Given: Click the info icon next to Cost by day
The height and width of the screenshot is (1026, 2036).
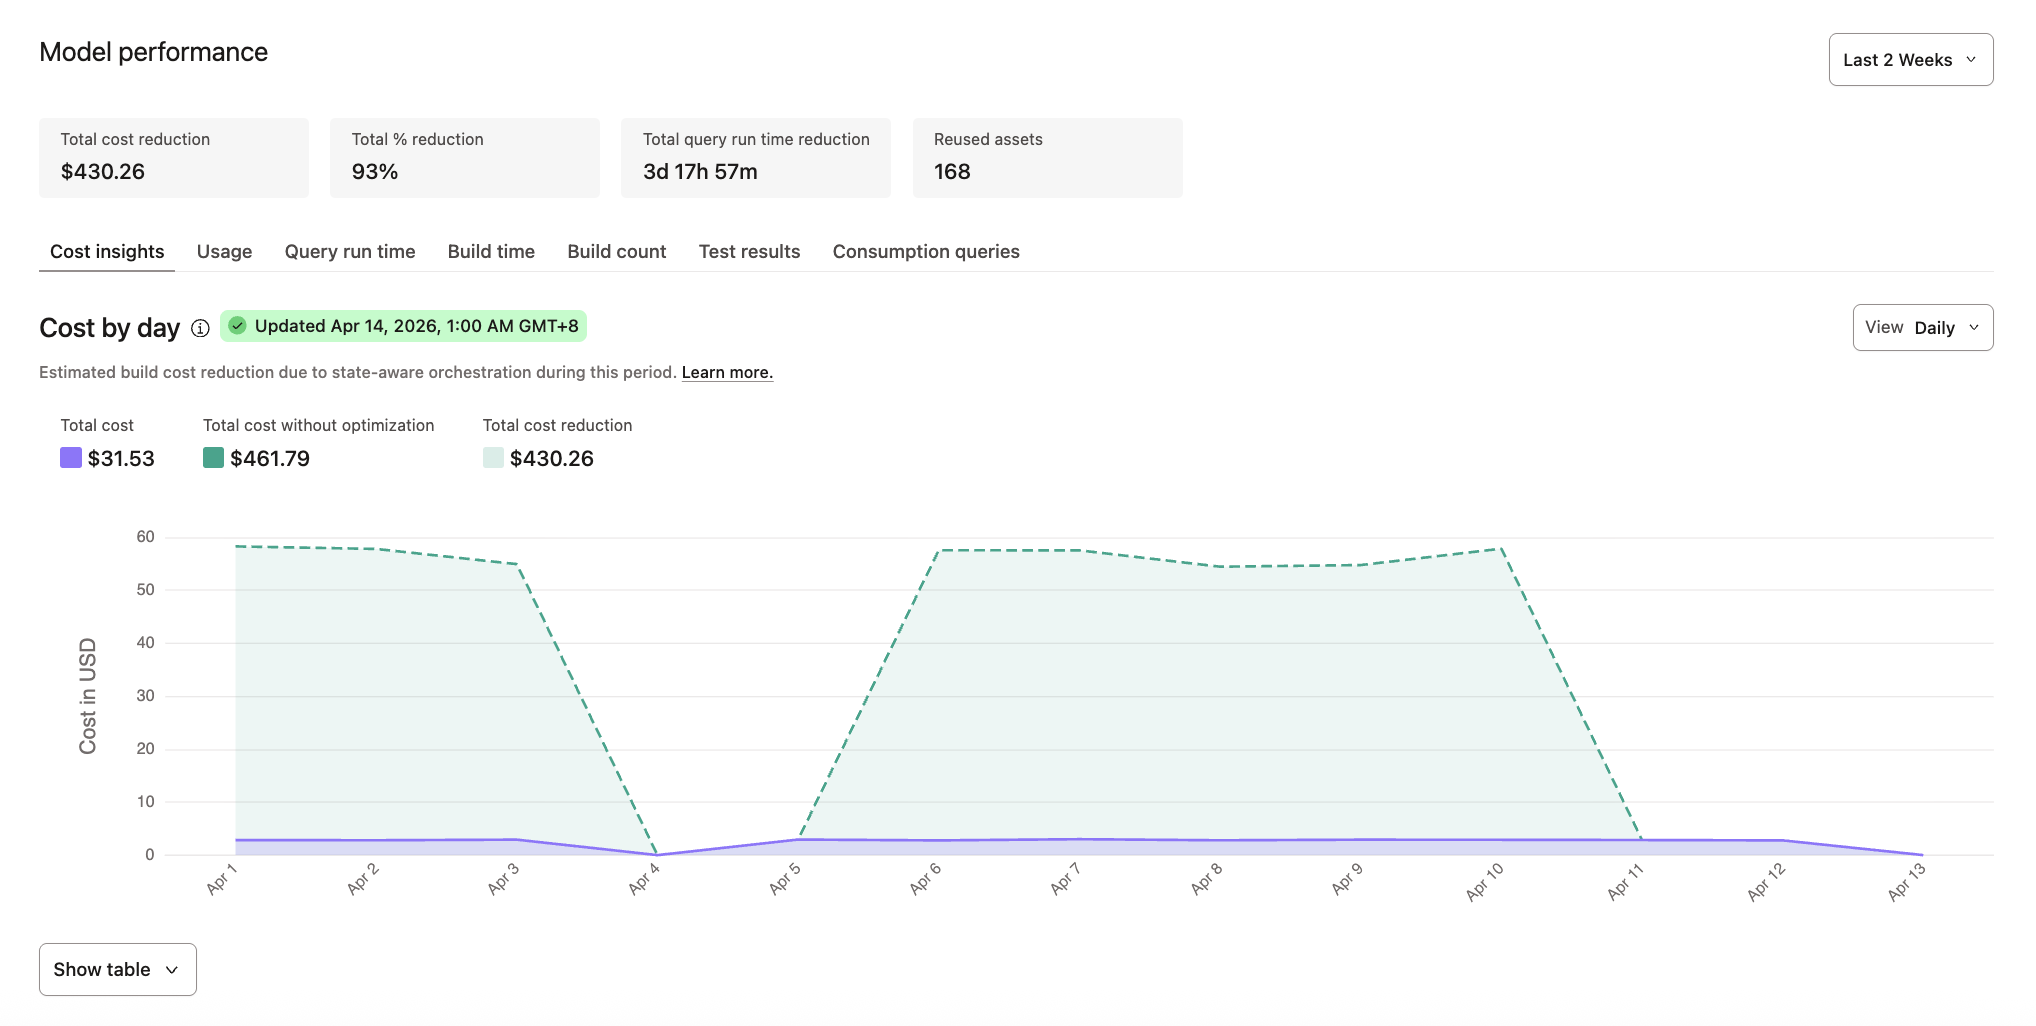Looking at the screenshot, I should [199, 328].
